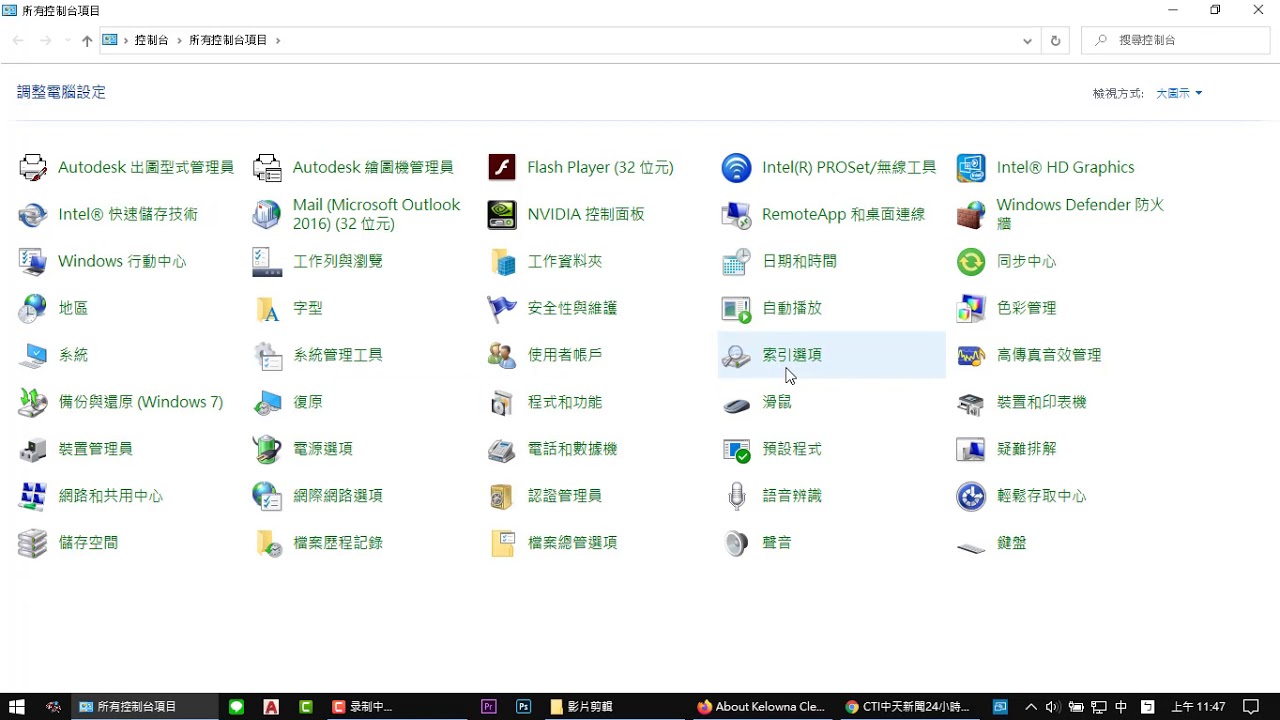The width and height of the screenshot is (1280, 720).
Task: Click the 聲音 link text
Action: [x=777, y=543]
